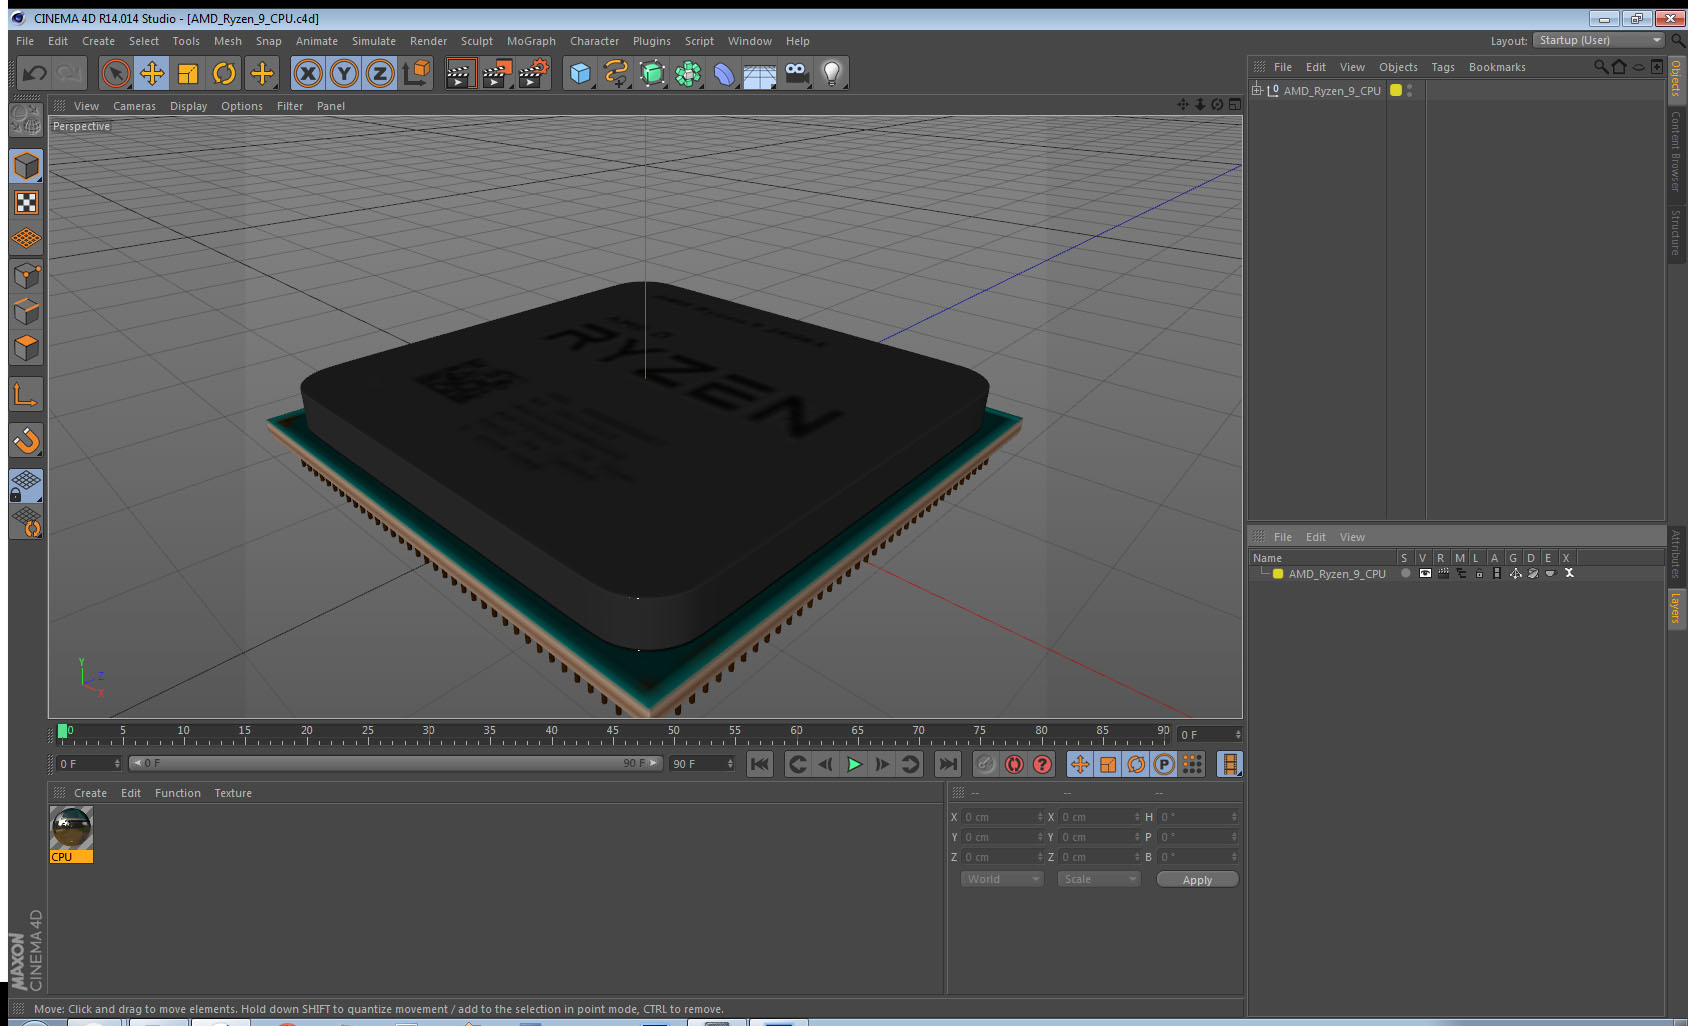The width and height of the screenshot is (1688, 1026).
Task: Go to start of animation
Action: point(760,764)
